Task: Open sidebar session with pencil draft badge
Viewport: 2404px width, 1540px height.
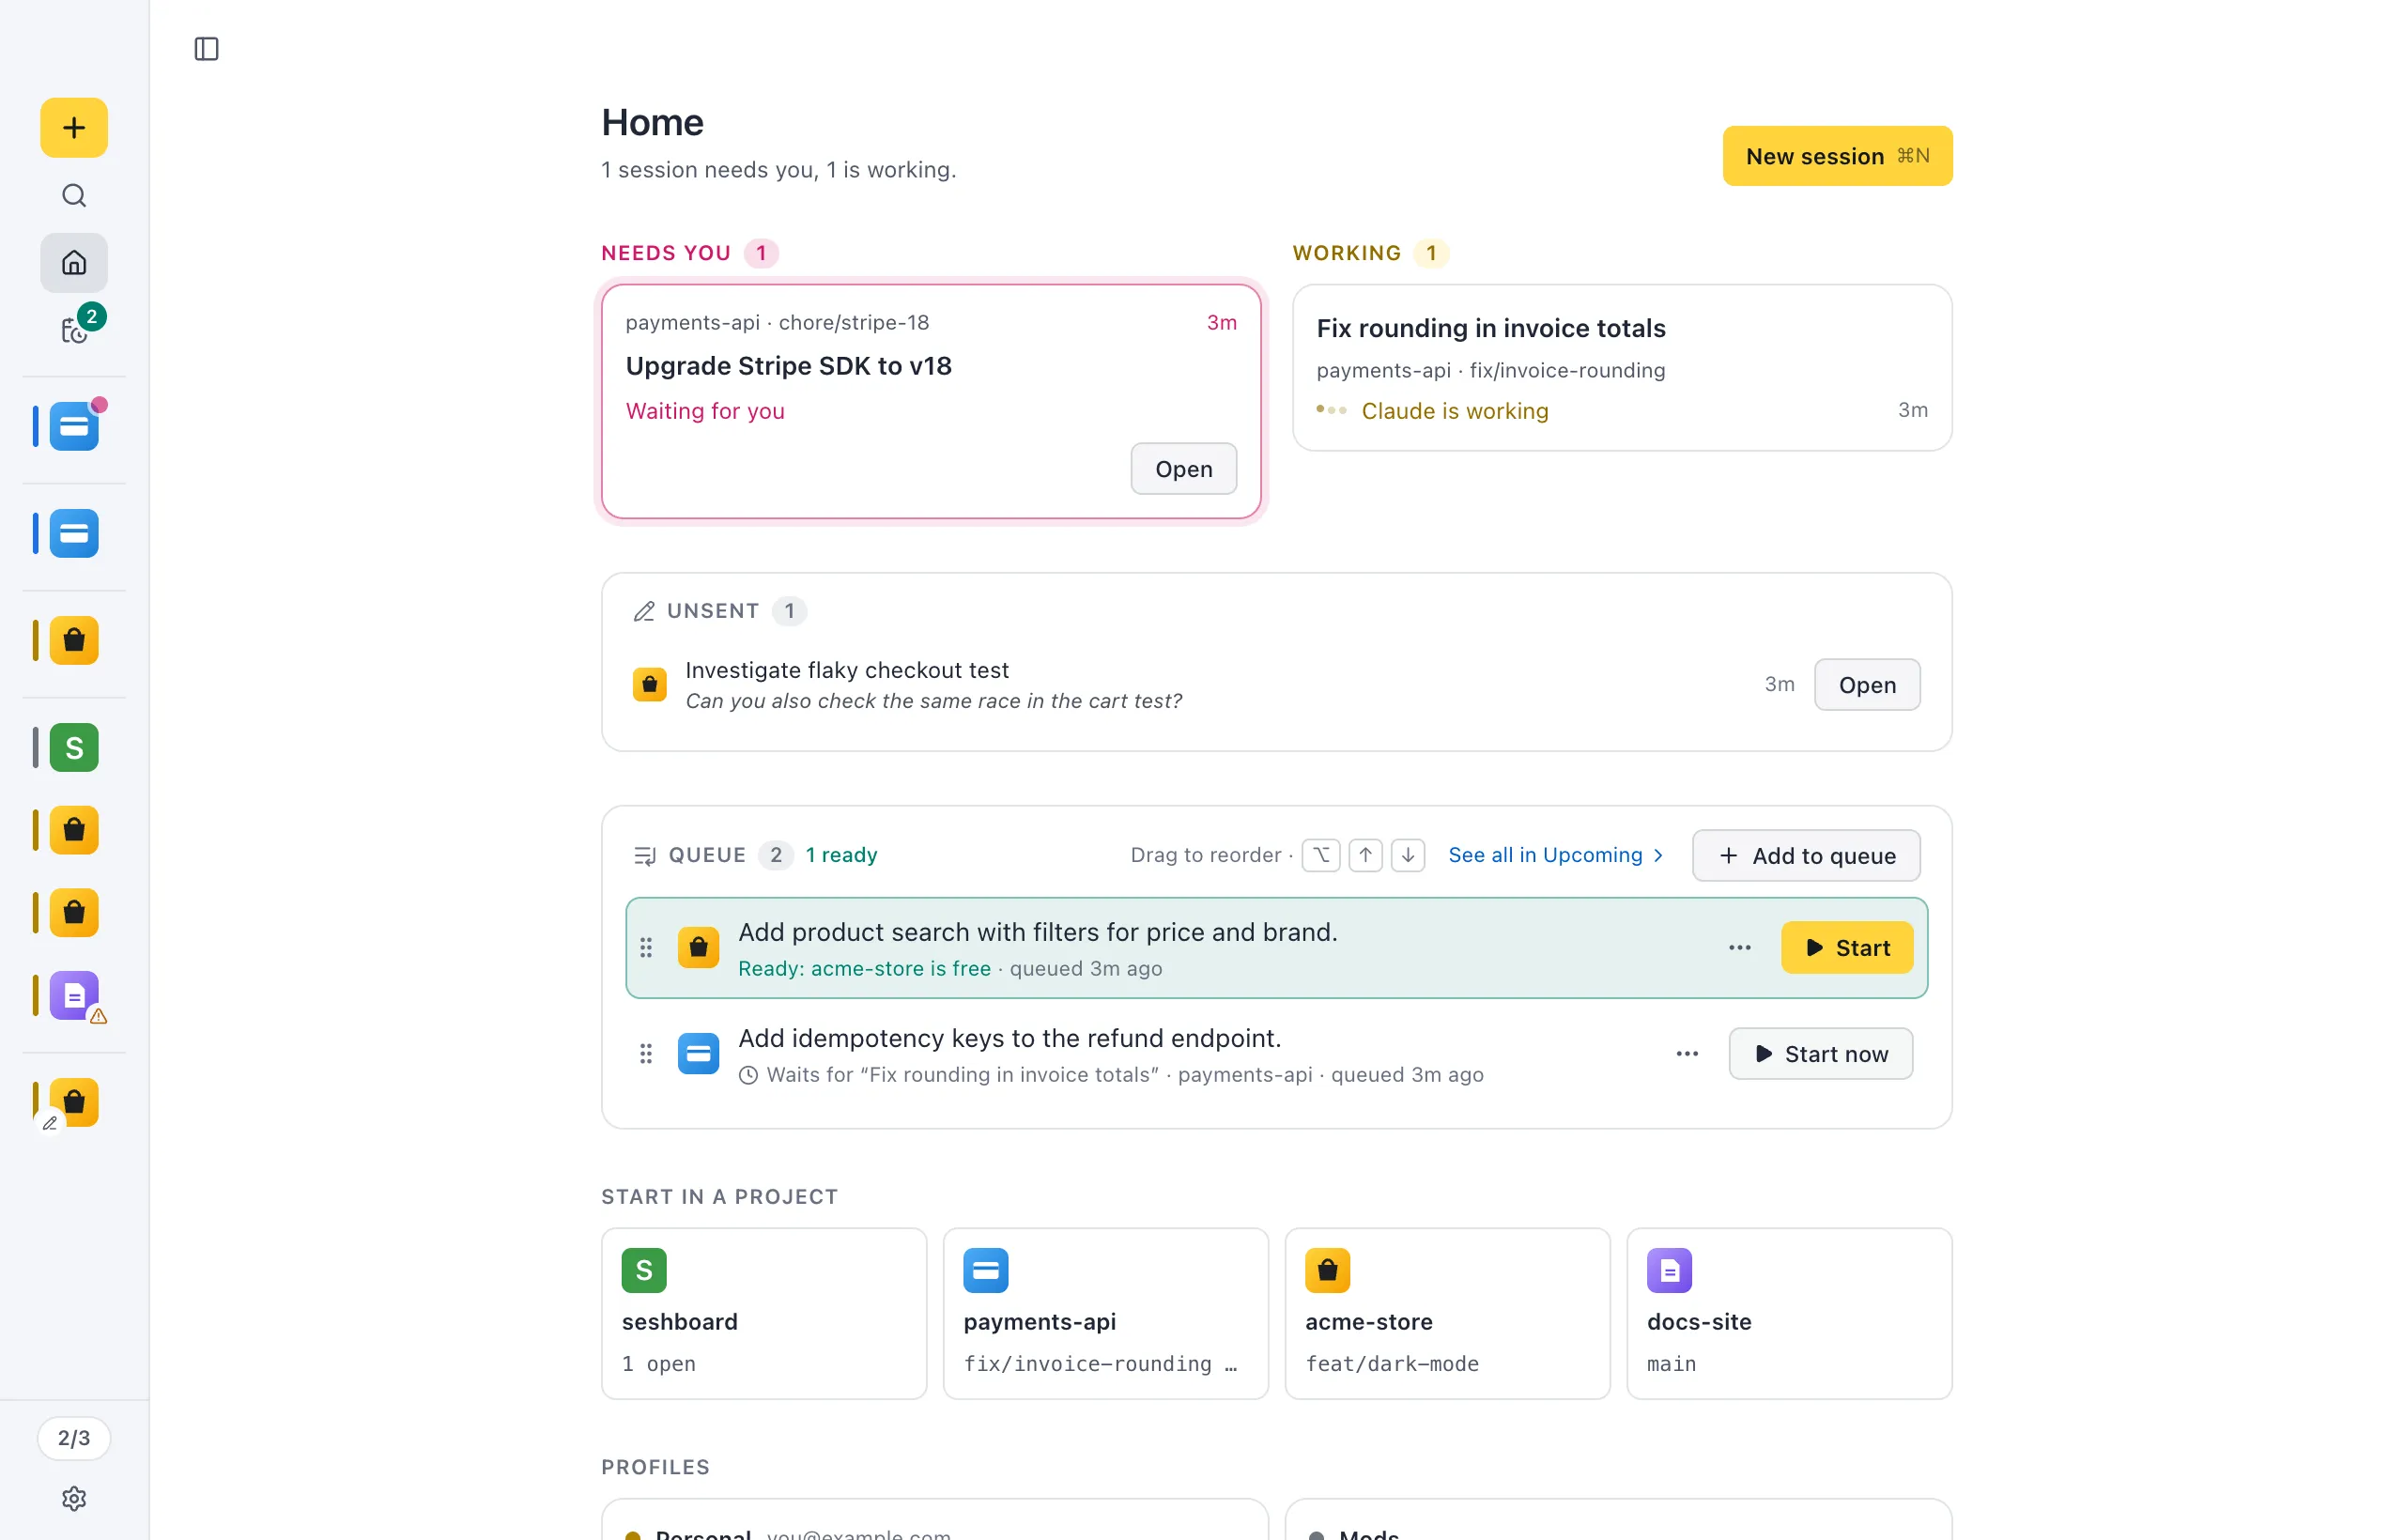Action: point(74,1102)
